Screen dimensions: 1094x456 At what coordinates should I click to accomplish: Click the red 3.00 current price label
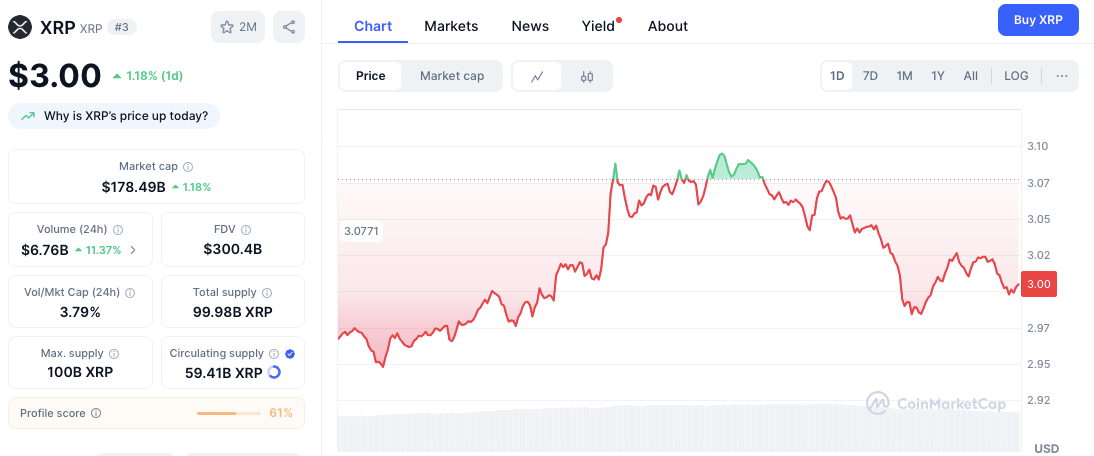click(1039, 285)
